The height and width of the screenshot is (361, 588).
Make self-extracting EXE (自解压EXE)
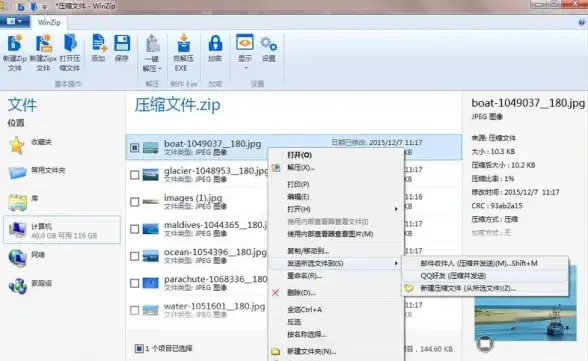pyautogui.click(x=183, y=52)
